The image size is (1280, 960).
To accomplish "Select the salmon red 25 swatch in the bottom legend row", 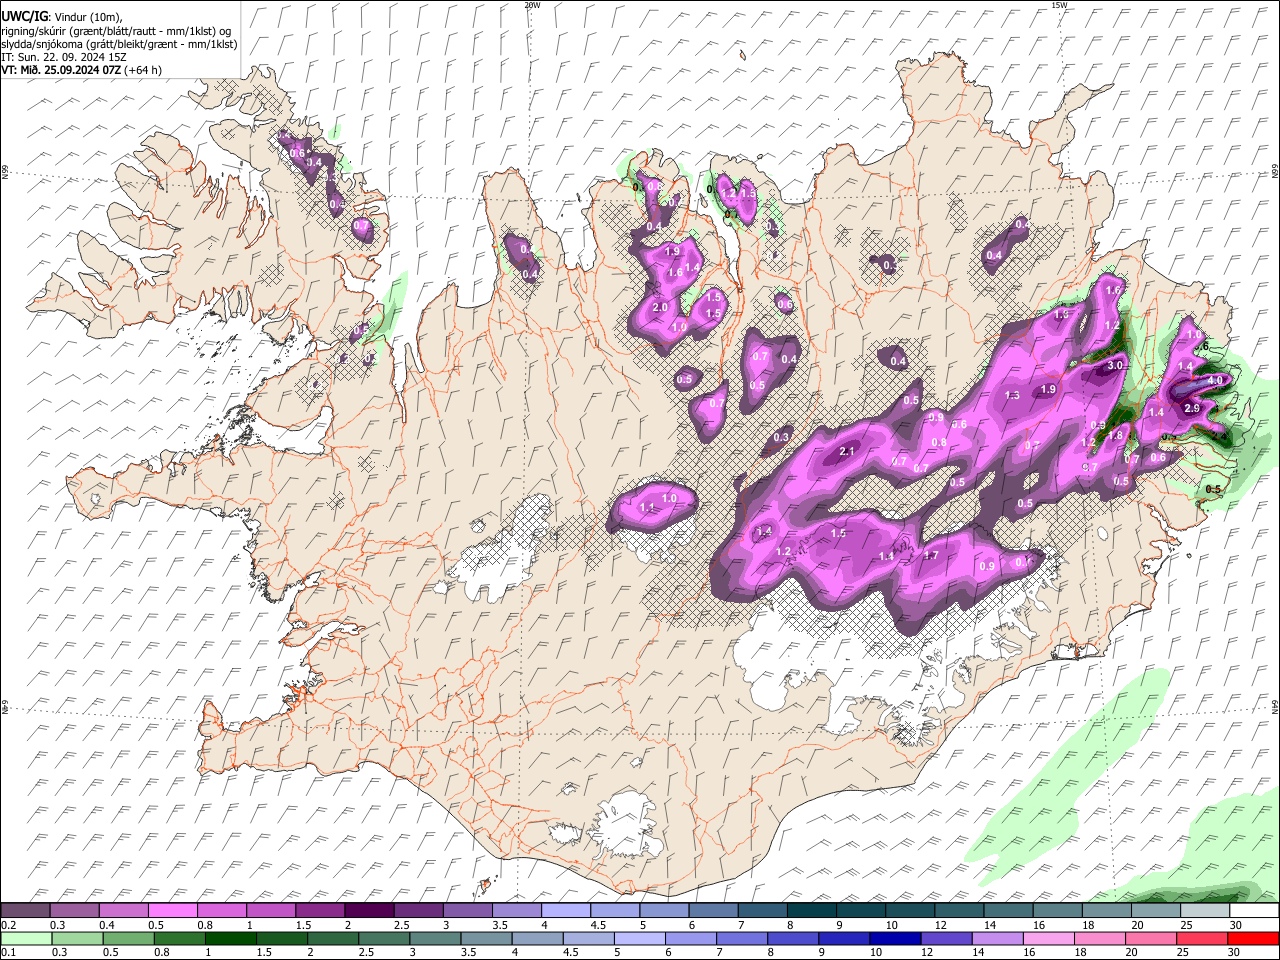I will [1203, 938].
